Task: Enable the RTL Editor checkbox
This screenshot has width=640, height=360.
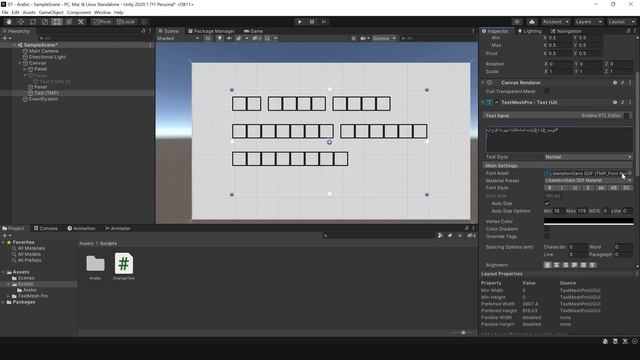Action: pyautogui.click(x=627, y=116)
